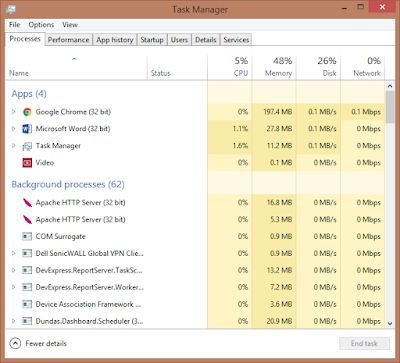
Task: Expand the Microsoft Word process group
Action: pyautogui.click(x=14, y=129)
